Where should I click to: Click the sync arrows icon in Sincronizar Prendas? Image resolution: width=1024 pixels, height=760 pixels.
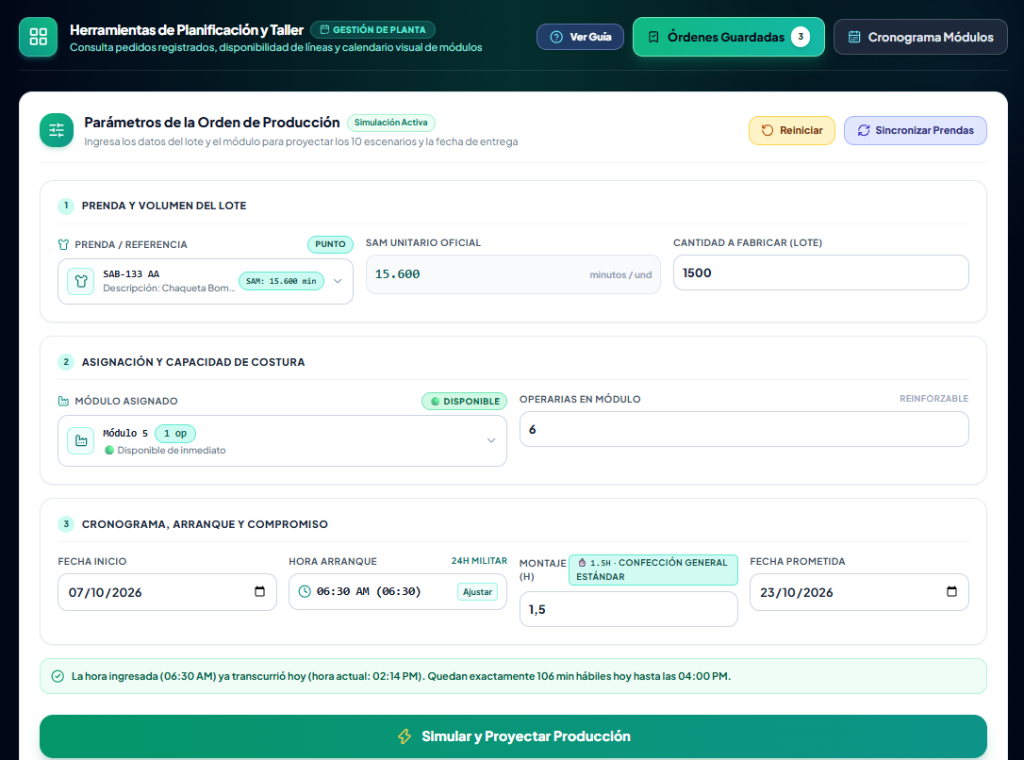click(x=863, y=131)
